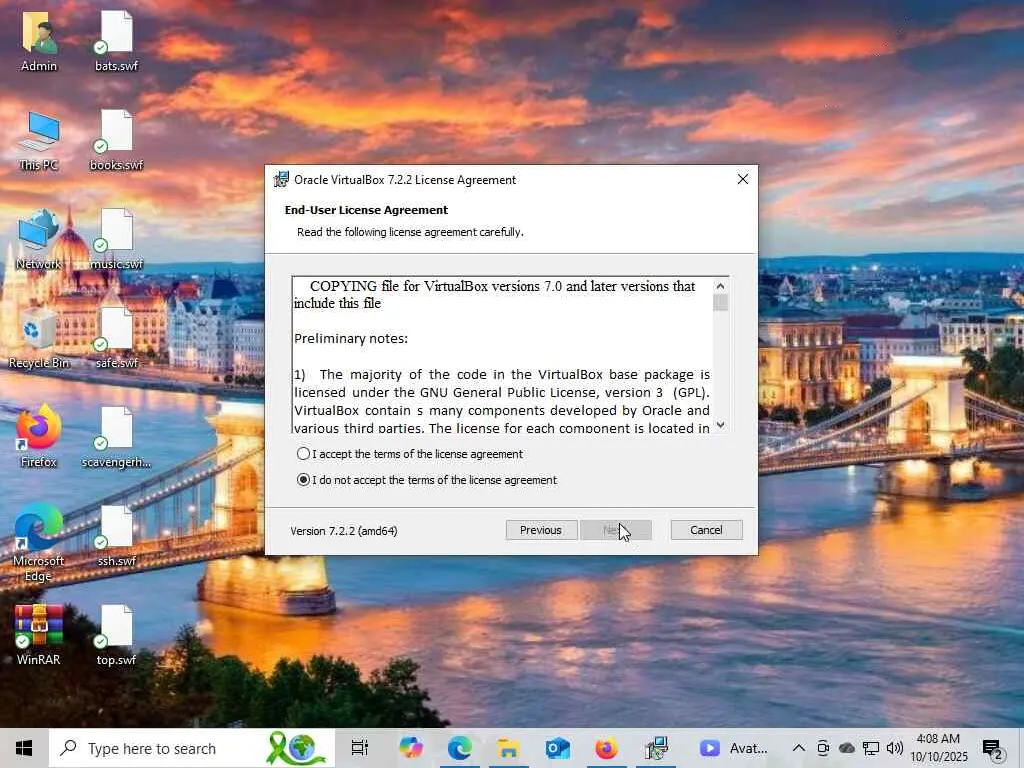
Task: Open Firefox from the taskbar
Action: 607,748
